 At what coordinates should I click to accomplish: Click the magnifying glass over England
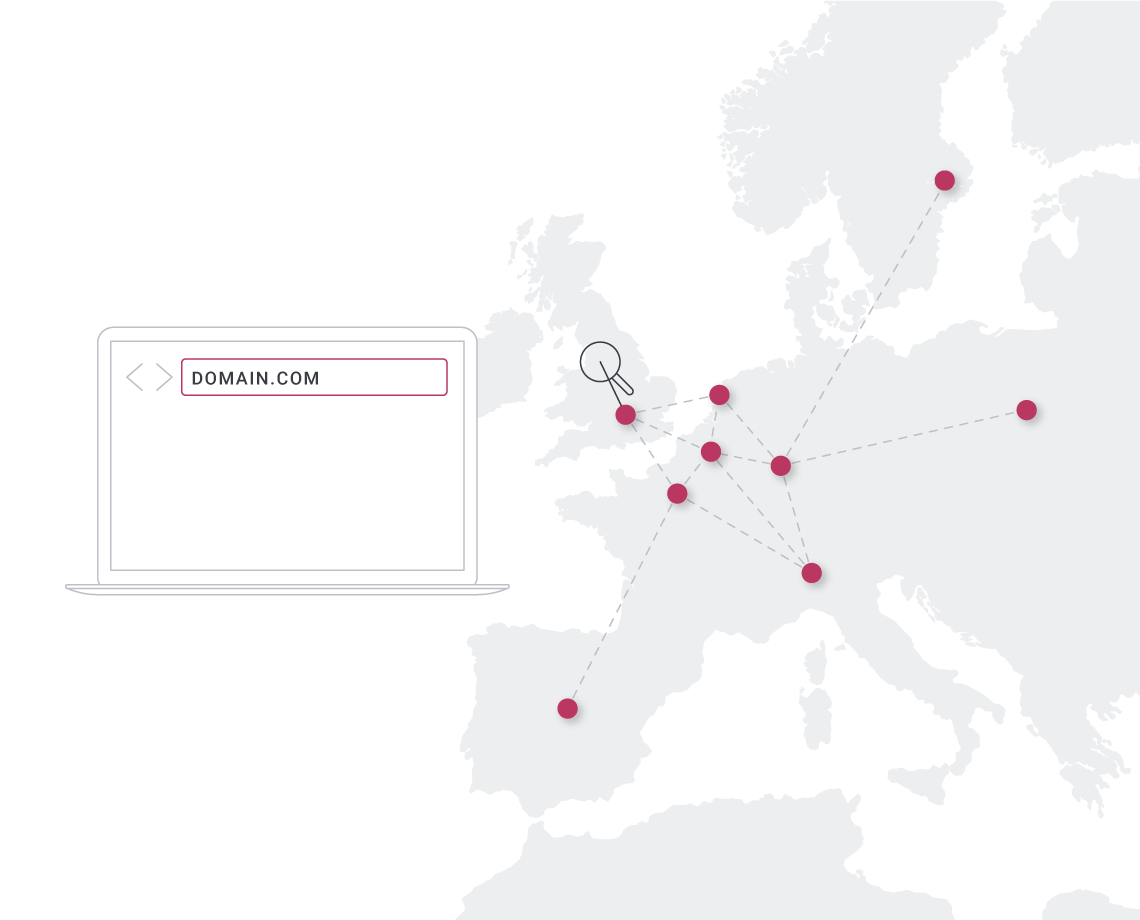coord(601,361)
